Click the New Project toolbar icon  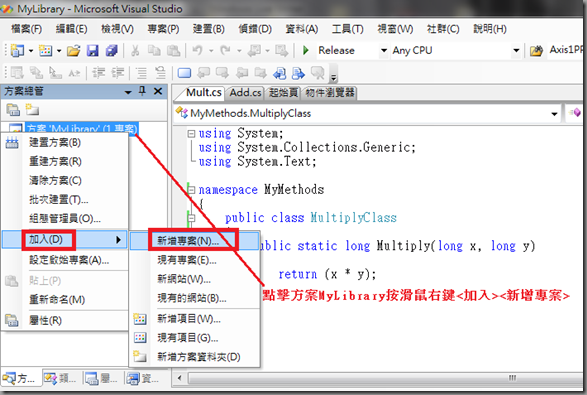tap(17, 51)
